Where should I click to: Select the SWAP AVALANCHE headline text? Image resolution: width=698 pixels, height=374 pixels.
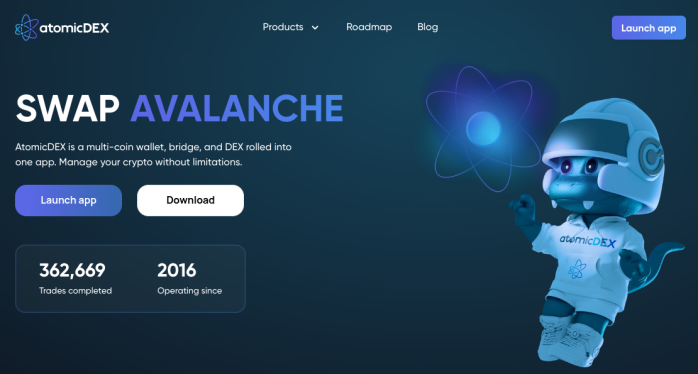(179, 108)
